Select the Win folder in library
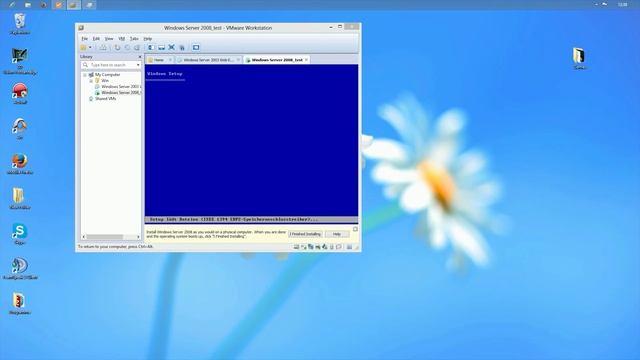This screenshot has height=360, width=640. point(104,81)
